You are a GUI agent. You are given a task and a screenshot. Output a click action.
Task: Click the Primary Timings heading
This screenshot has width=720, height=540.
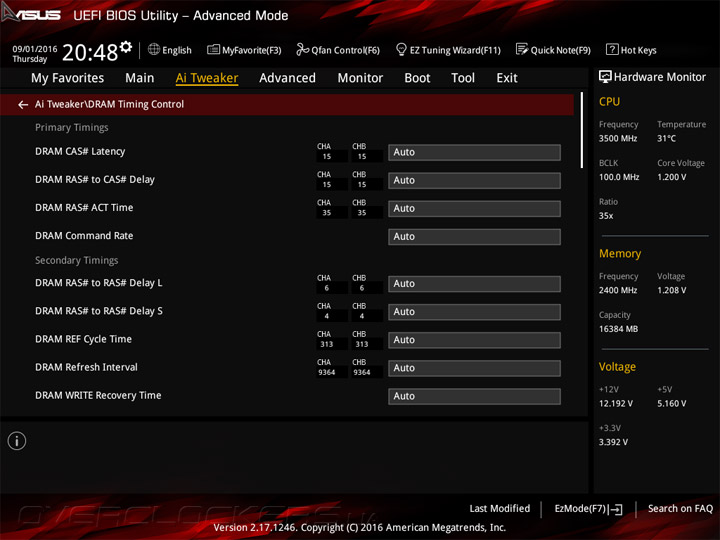pyautogui.click(x=72, y=127)
